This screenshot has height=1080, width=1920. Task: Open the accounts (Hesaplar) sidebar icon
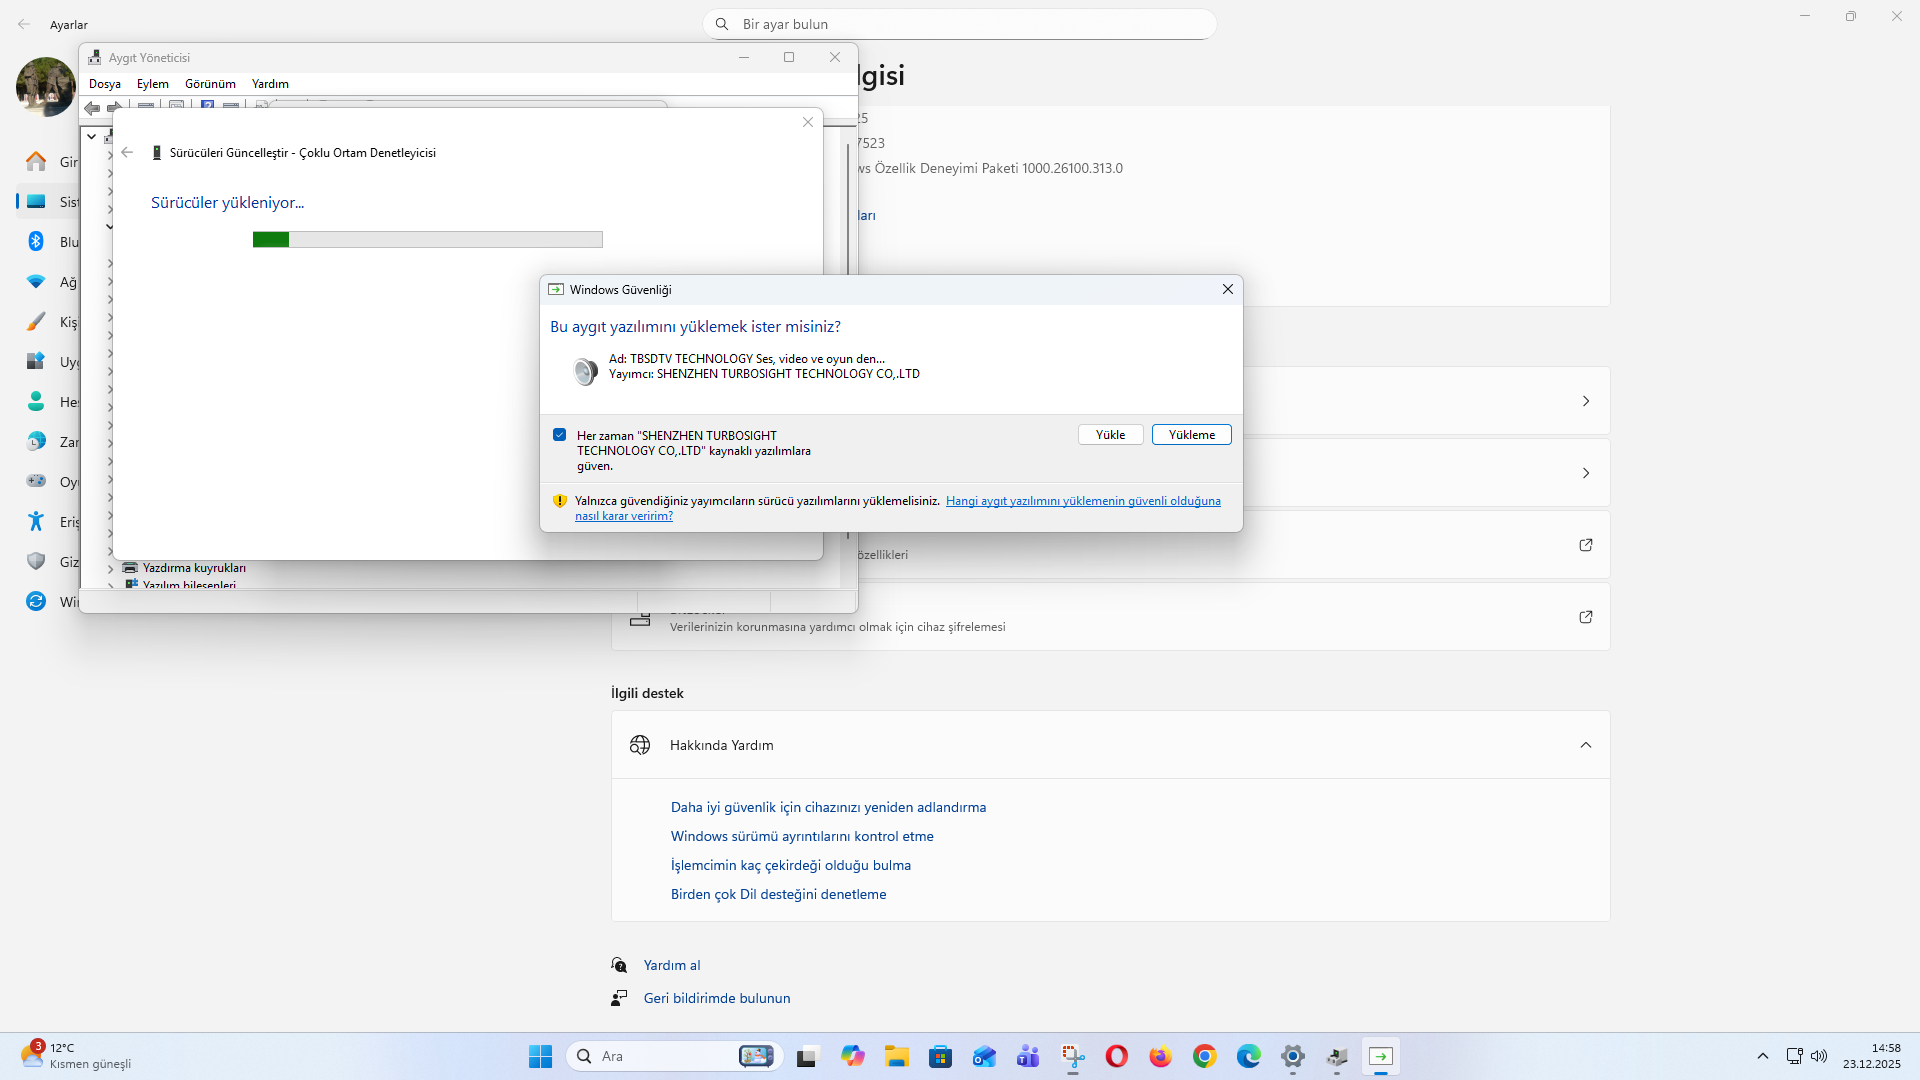[36, 402]
